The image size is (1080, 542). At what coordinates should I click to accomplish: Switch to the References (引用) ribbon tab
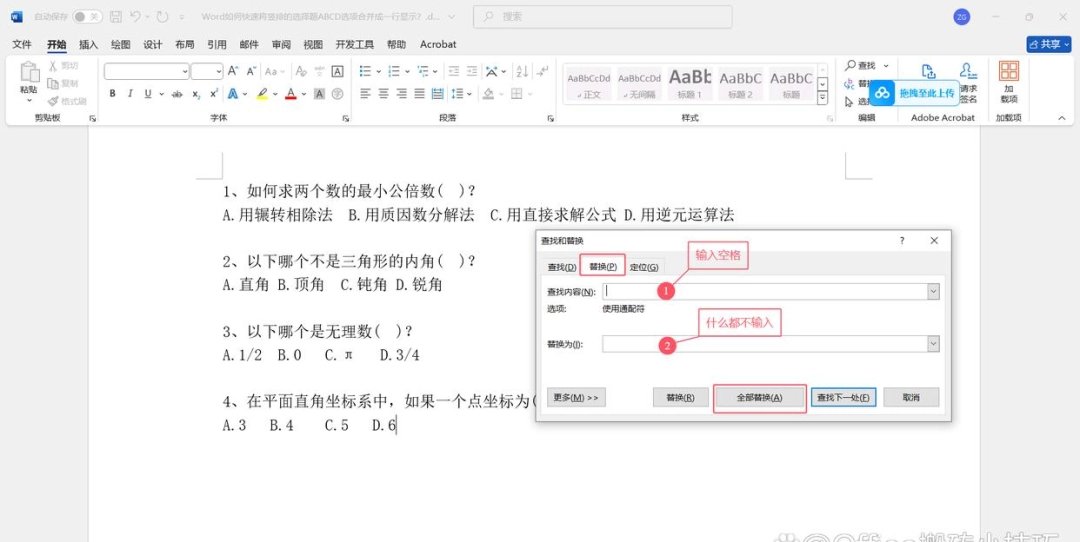(217, 44)
